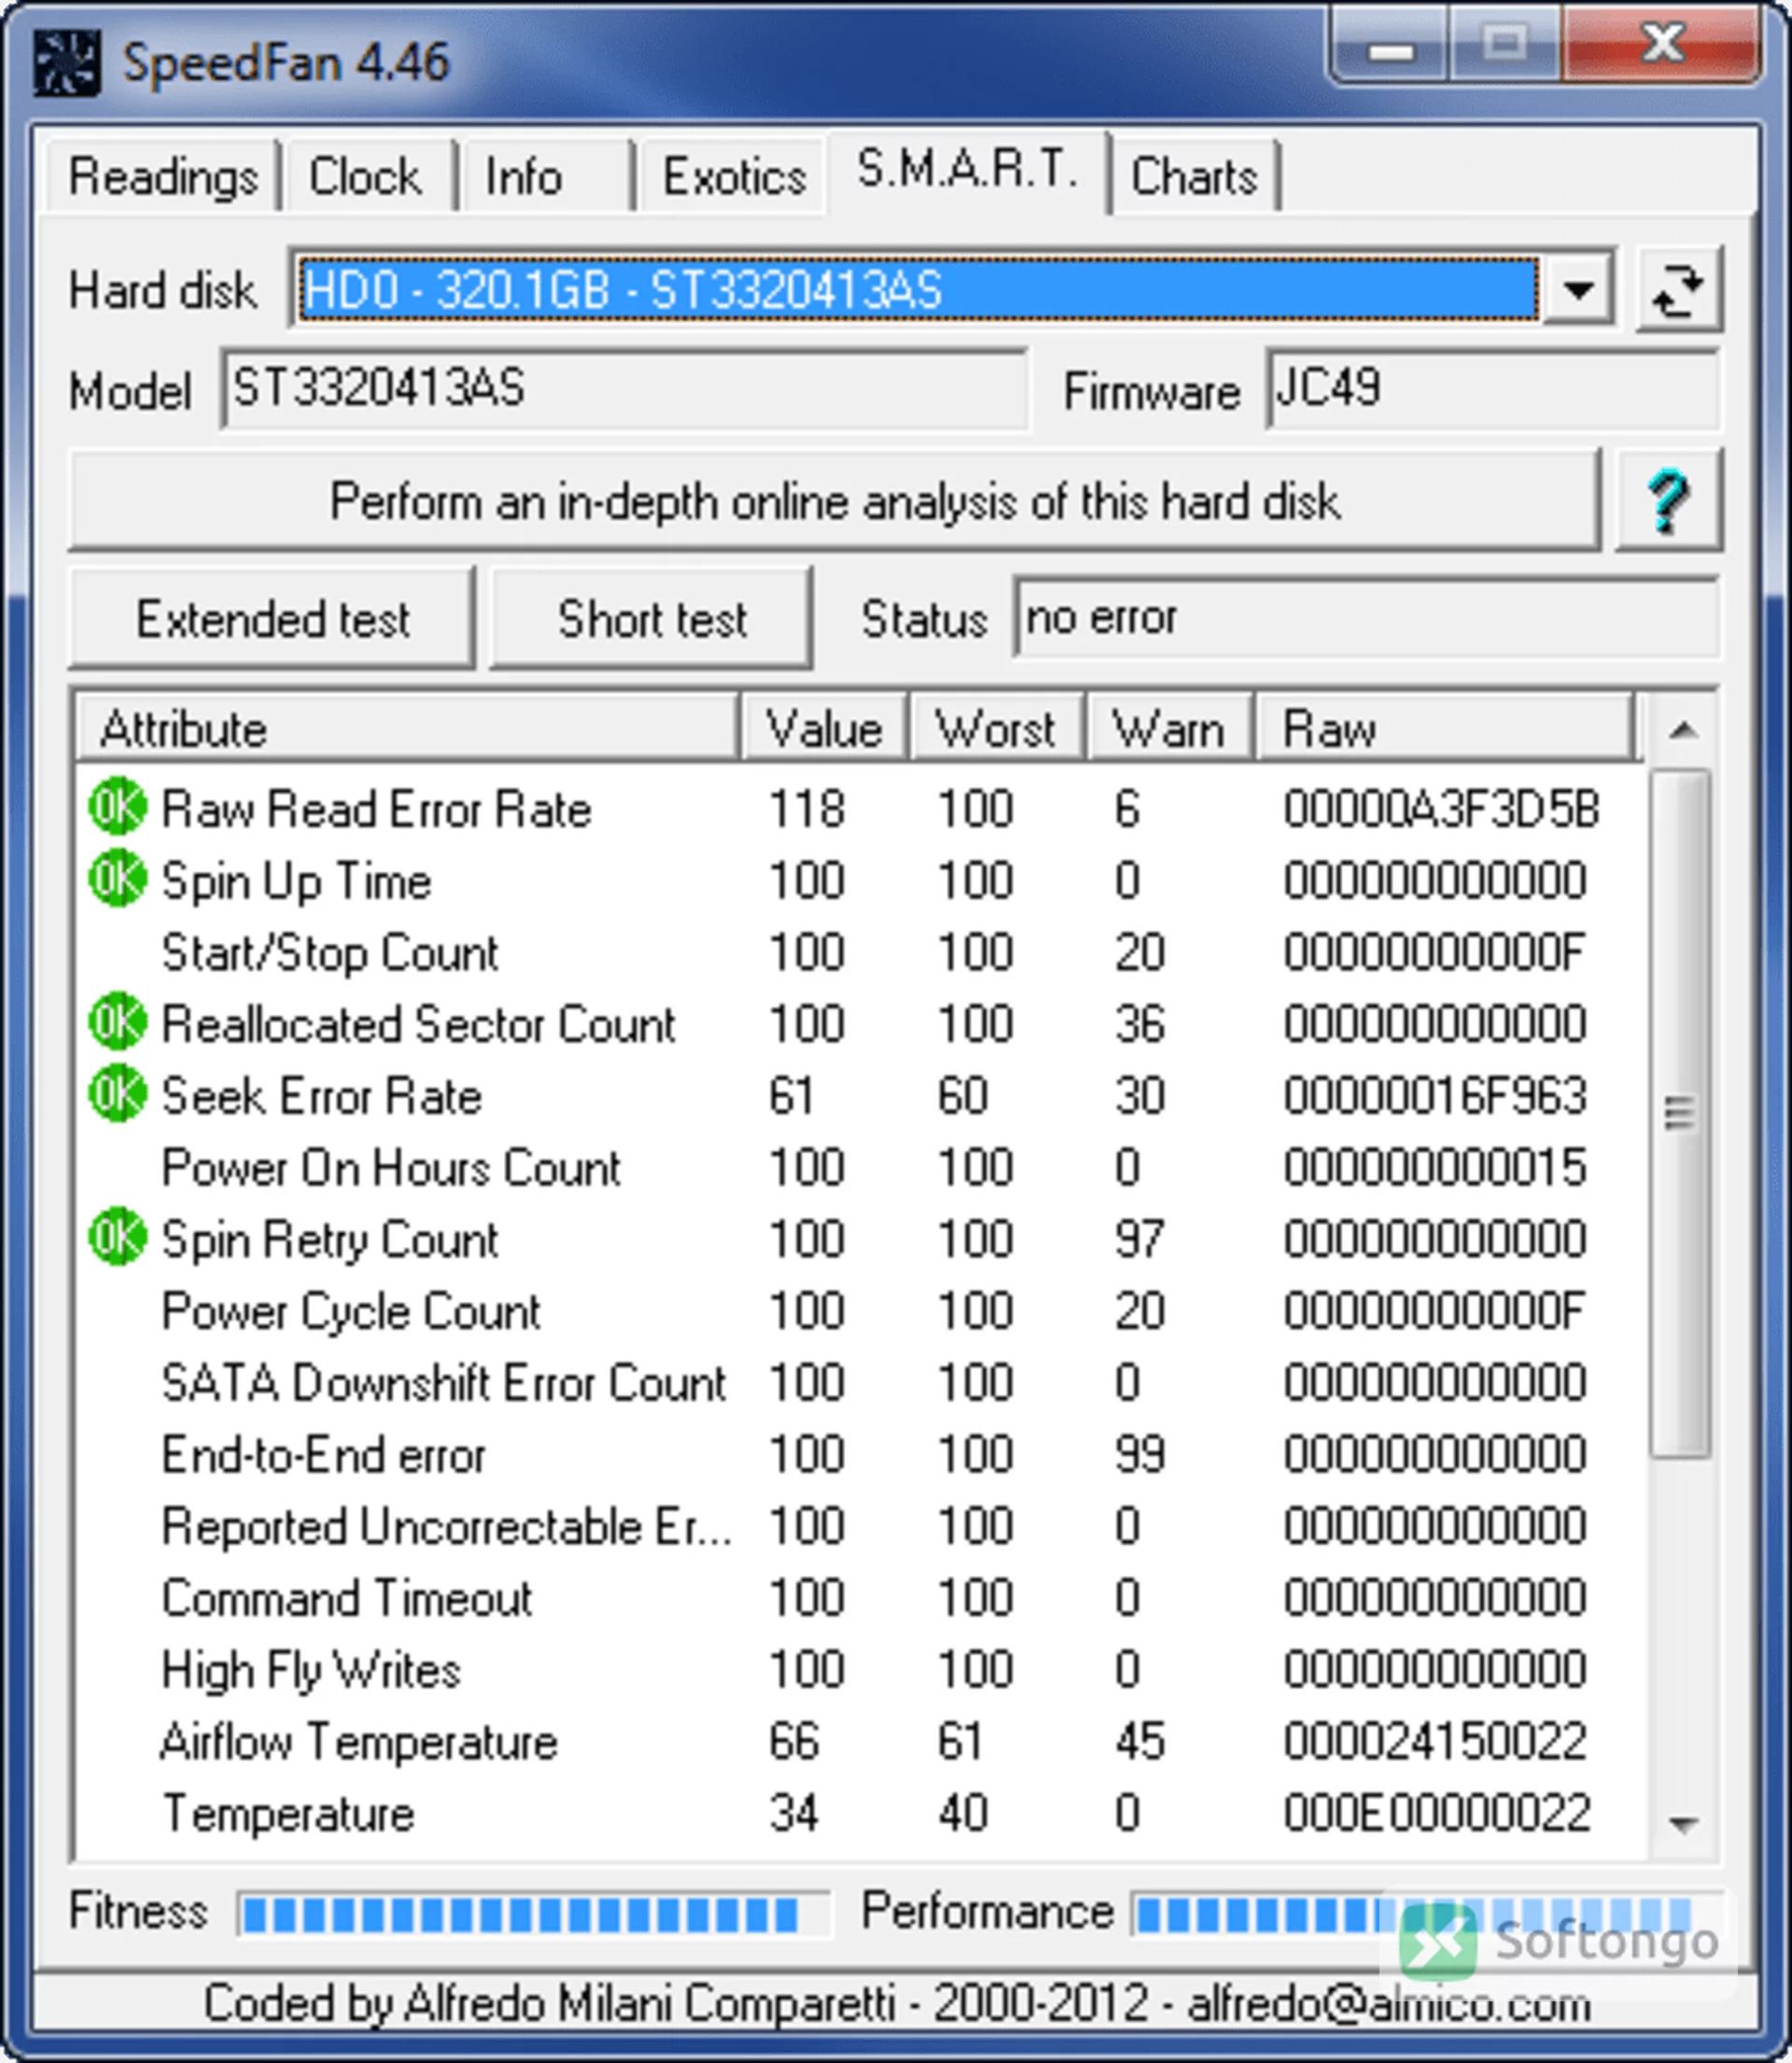Select the Reported Uncorrectable Er... row

tap(860, 1526)
